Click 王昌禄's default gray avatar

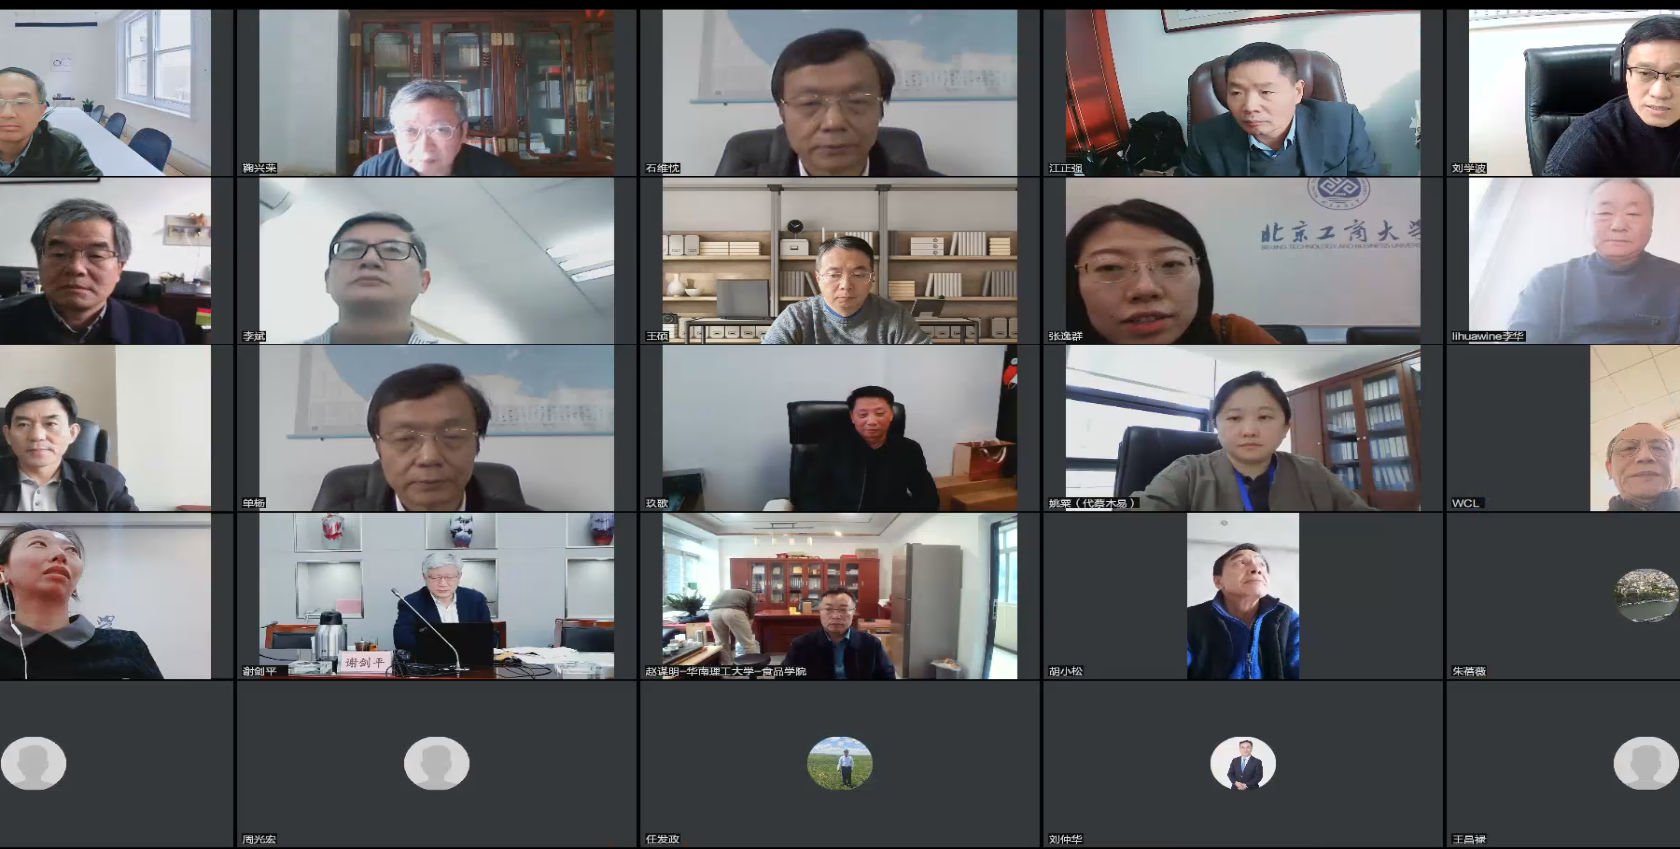point(1646,763)
